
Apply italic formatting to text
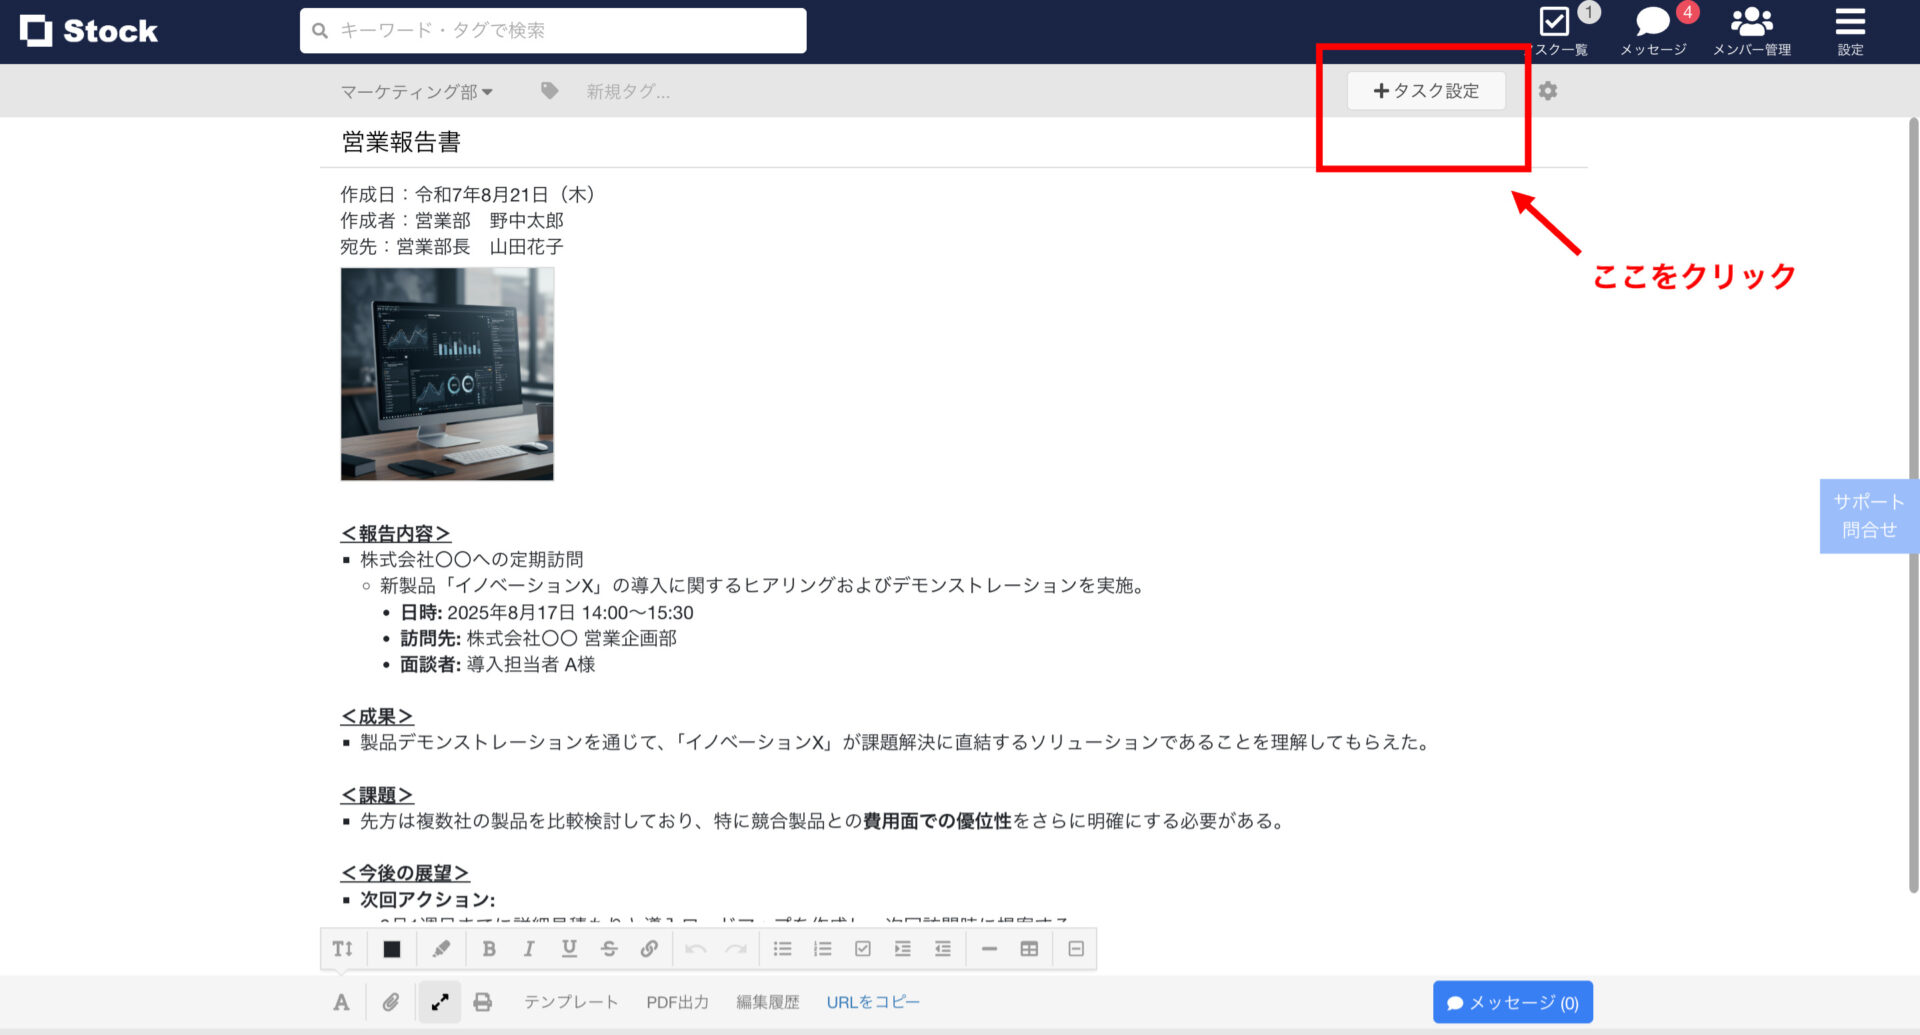529,948
